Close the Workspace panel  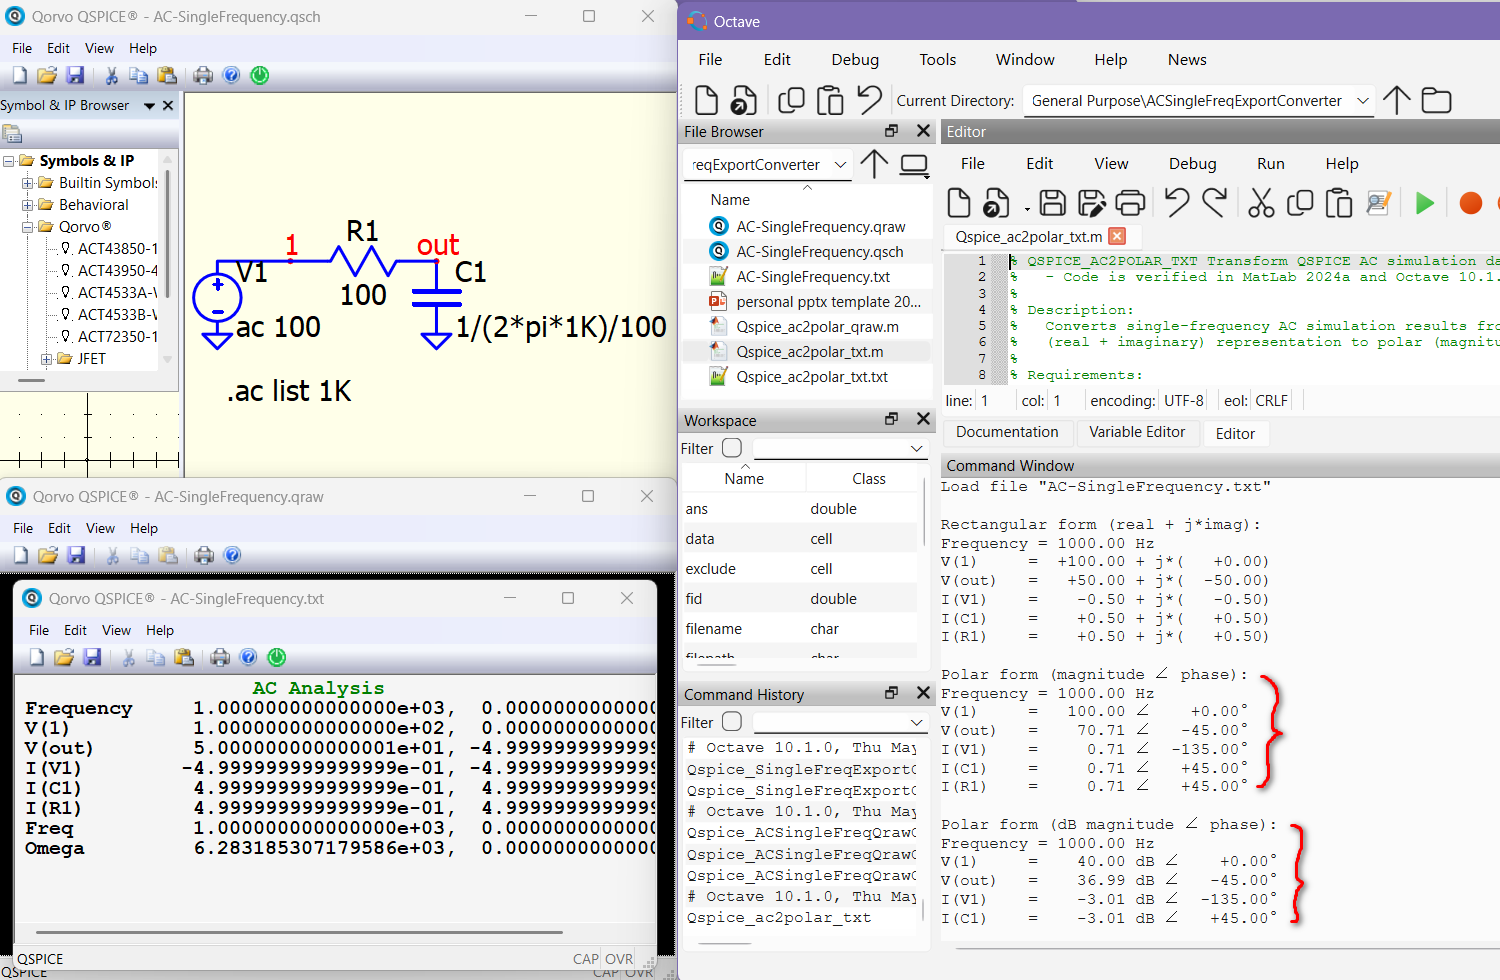tap(923, 419)
